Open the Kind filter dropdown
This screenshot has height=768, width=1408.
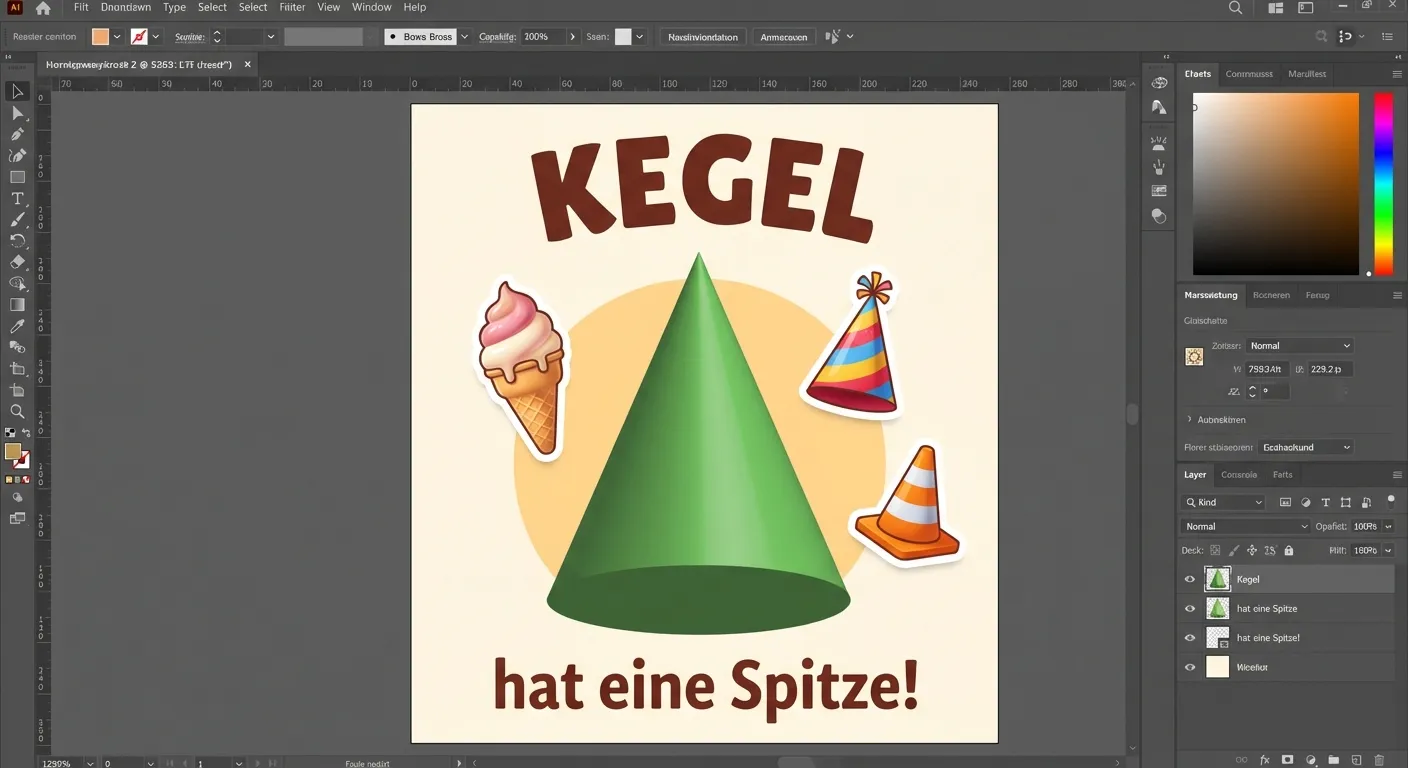(1222, 501)
